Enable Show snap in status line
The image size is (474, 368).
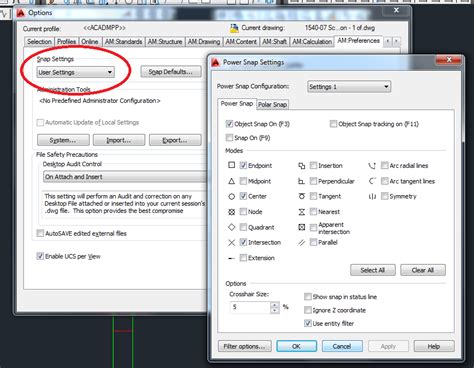pyautogui.click(x=308, y=297)
